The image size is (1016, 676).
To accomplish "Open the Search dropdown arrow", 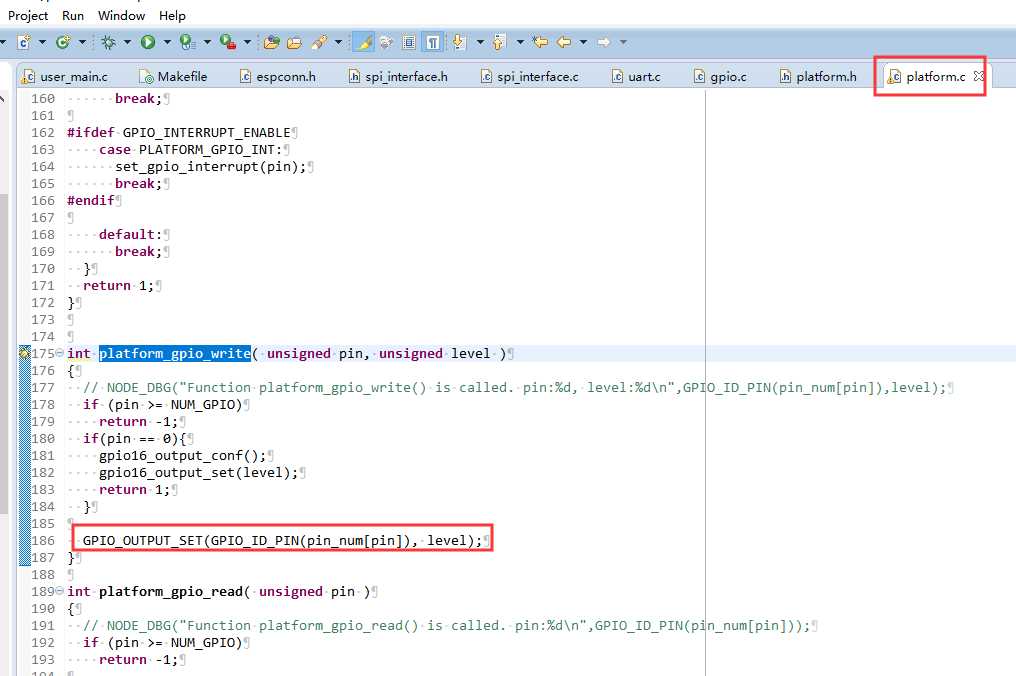I will point(338,42).
